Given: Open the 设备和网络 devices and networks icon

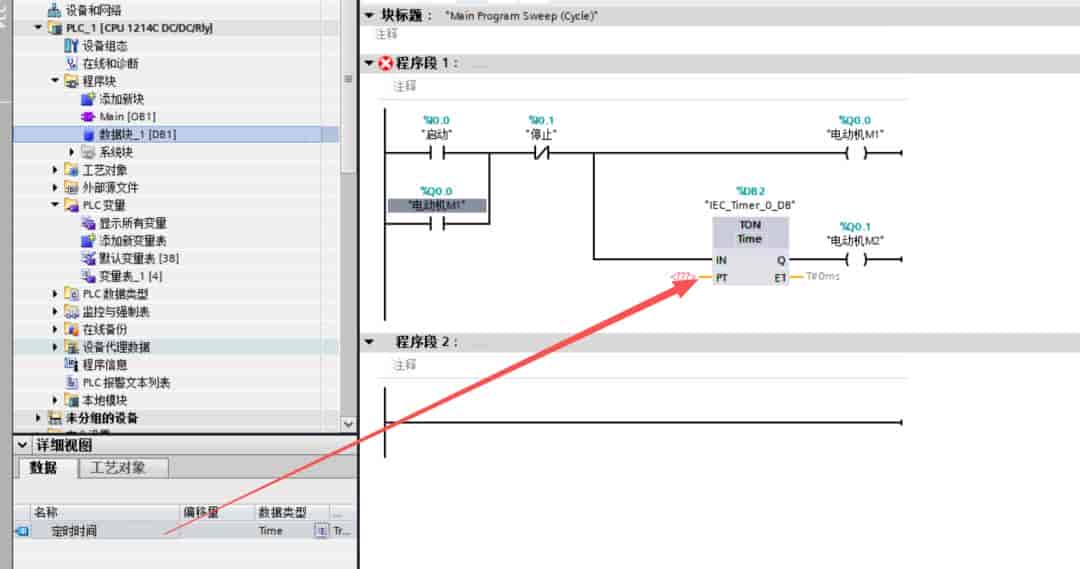Looking at the screenshot, I should click(54, 10).
